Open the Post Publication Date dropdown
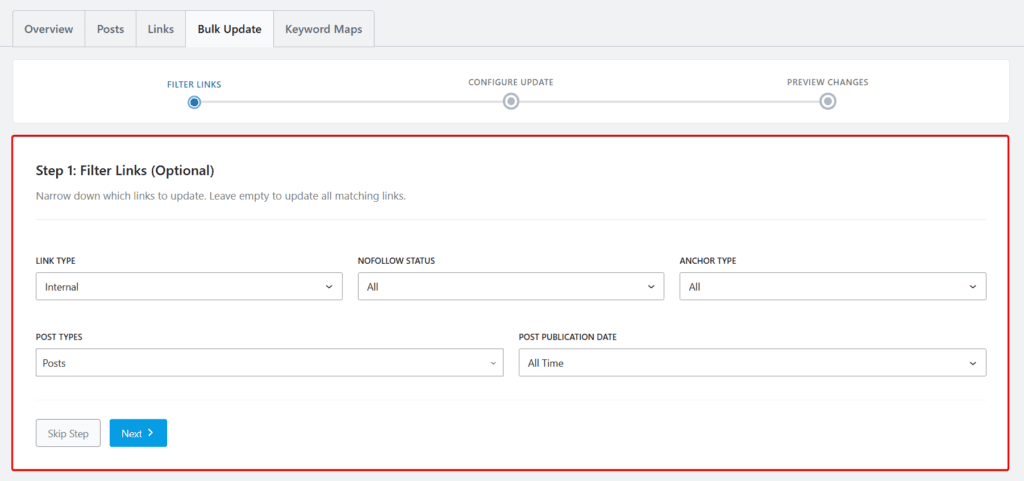 (x=752, y=363)
